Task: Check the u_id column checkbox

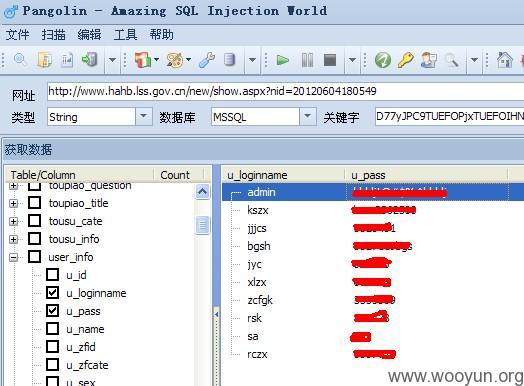Action: (x=52, y=275)
